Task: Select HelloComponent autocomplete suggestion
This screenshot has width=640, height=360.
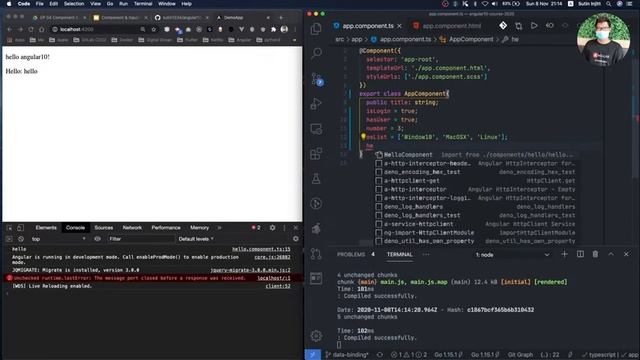Action: click(x=475, y=155)
